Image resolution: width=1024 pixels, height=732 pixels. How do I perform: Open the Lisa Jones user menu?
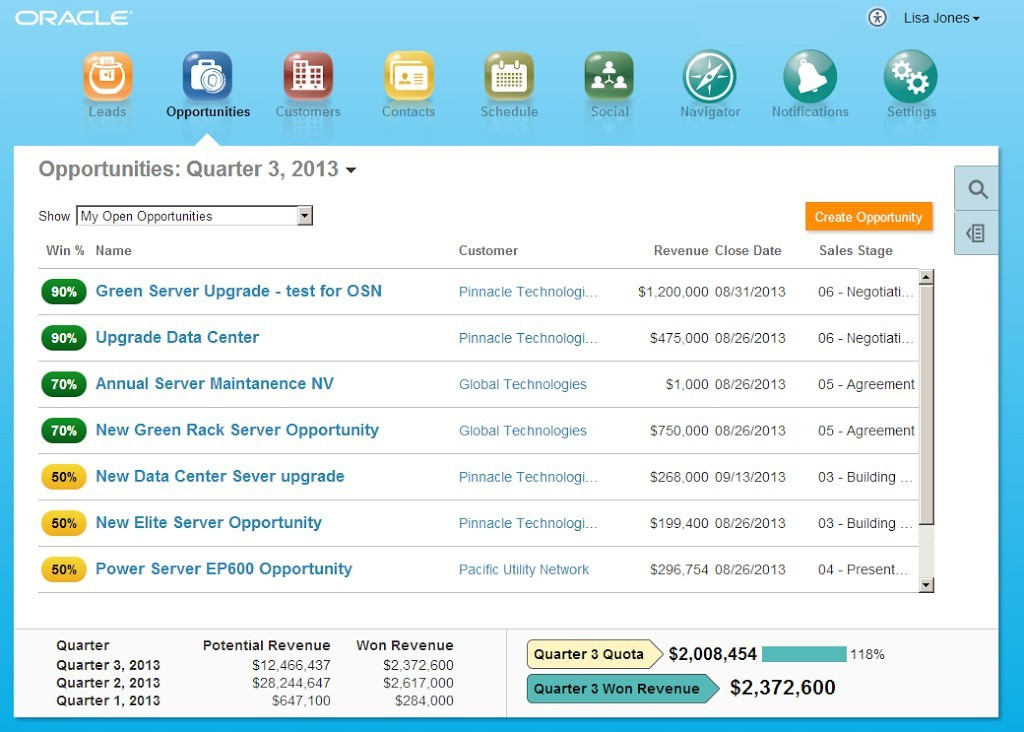[x=941, y=18]
